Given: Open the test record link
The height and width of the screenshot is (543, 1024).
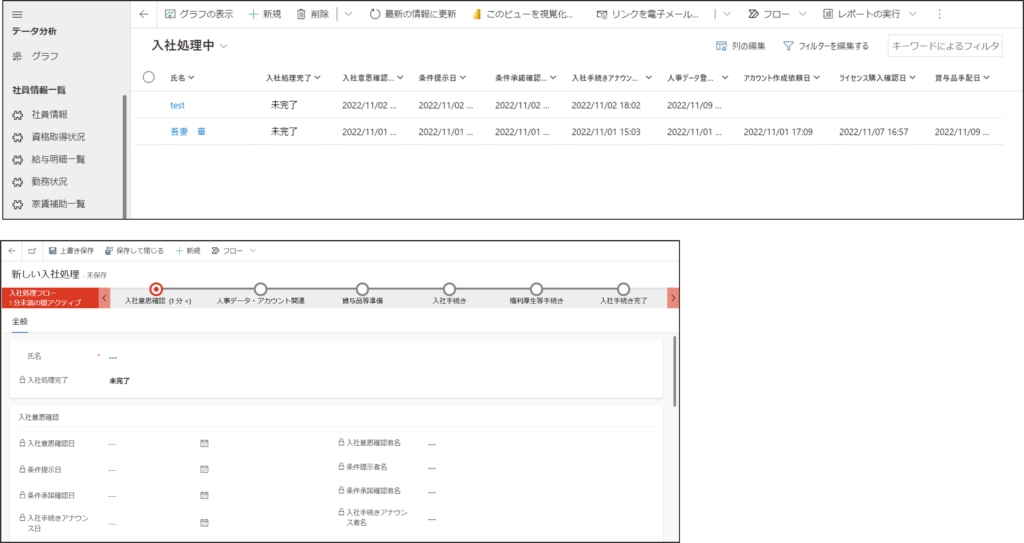Looking at the screenshot, I should click(178, 104).
